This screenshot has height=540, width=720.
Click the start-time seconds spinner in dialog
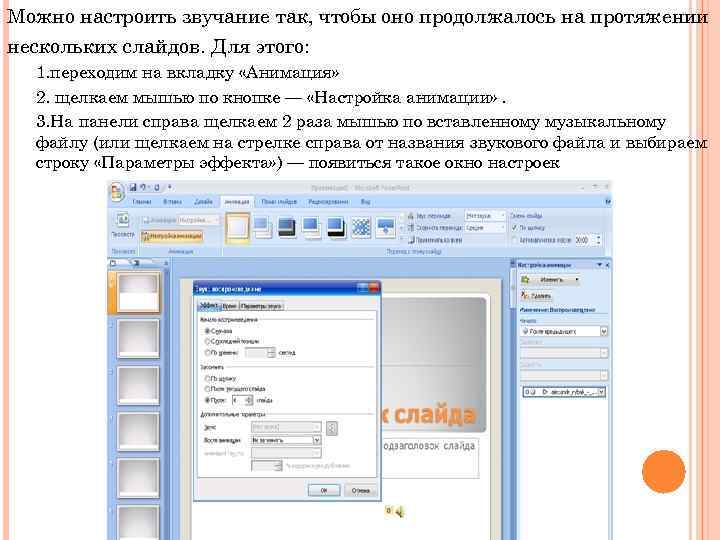(271, 353)
